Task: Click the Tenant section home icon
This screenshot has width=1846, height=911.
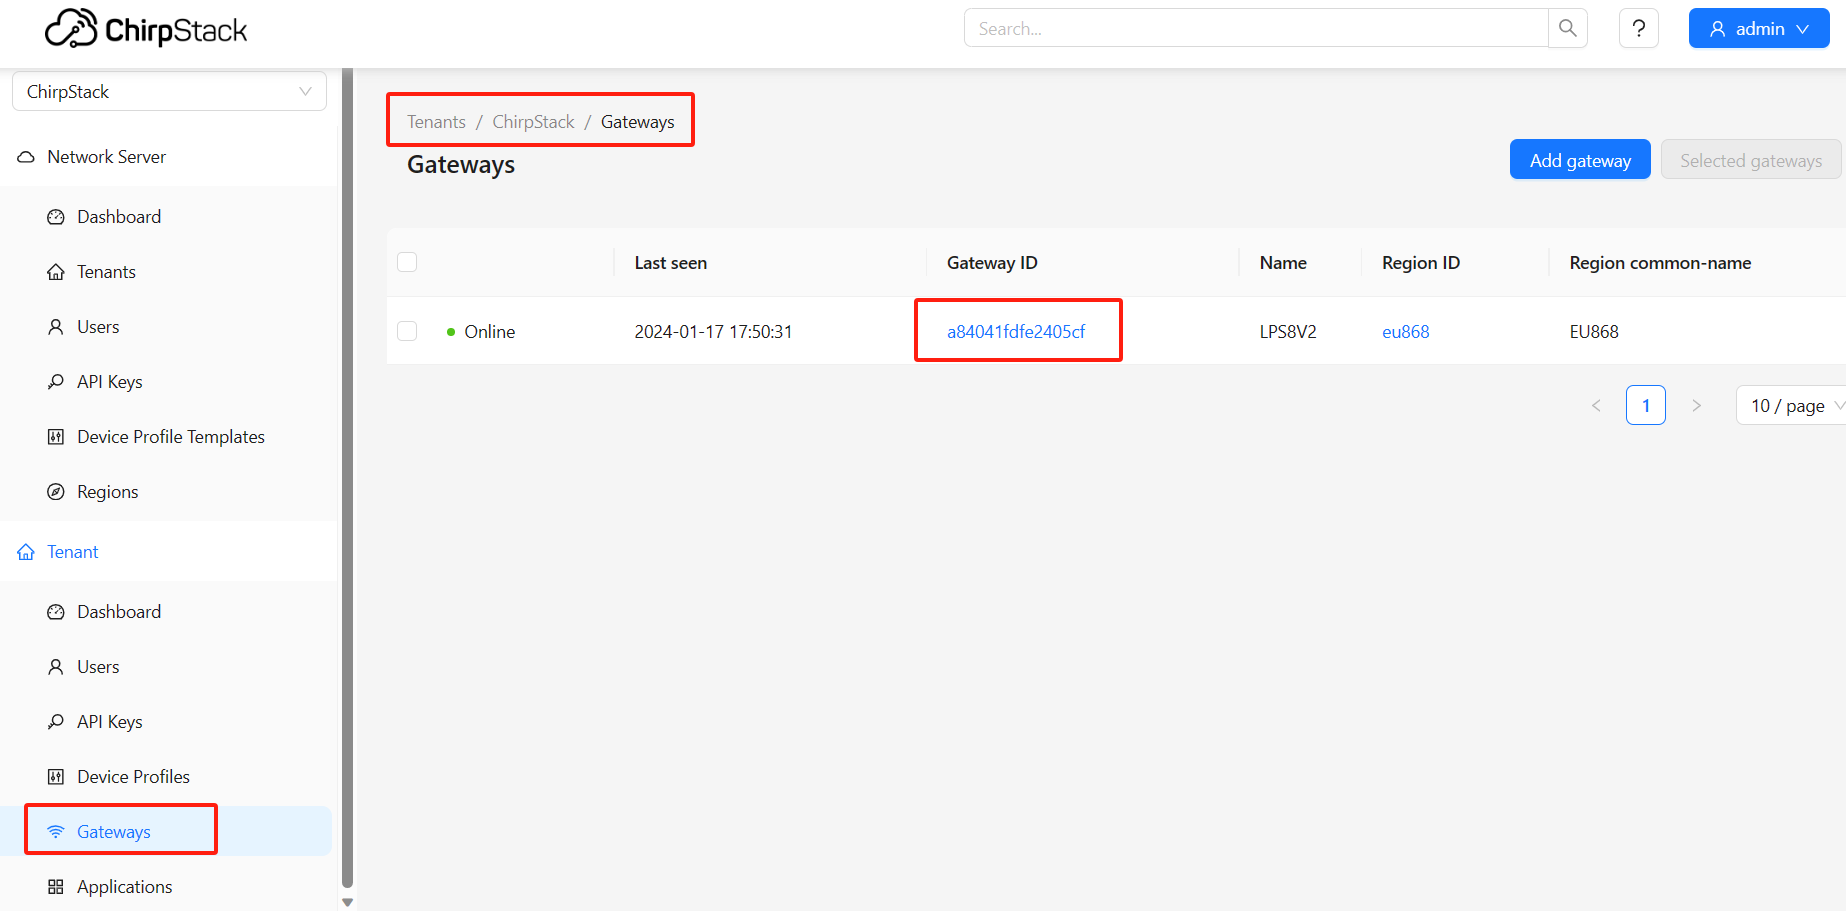Action: pos(26,552)
